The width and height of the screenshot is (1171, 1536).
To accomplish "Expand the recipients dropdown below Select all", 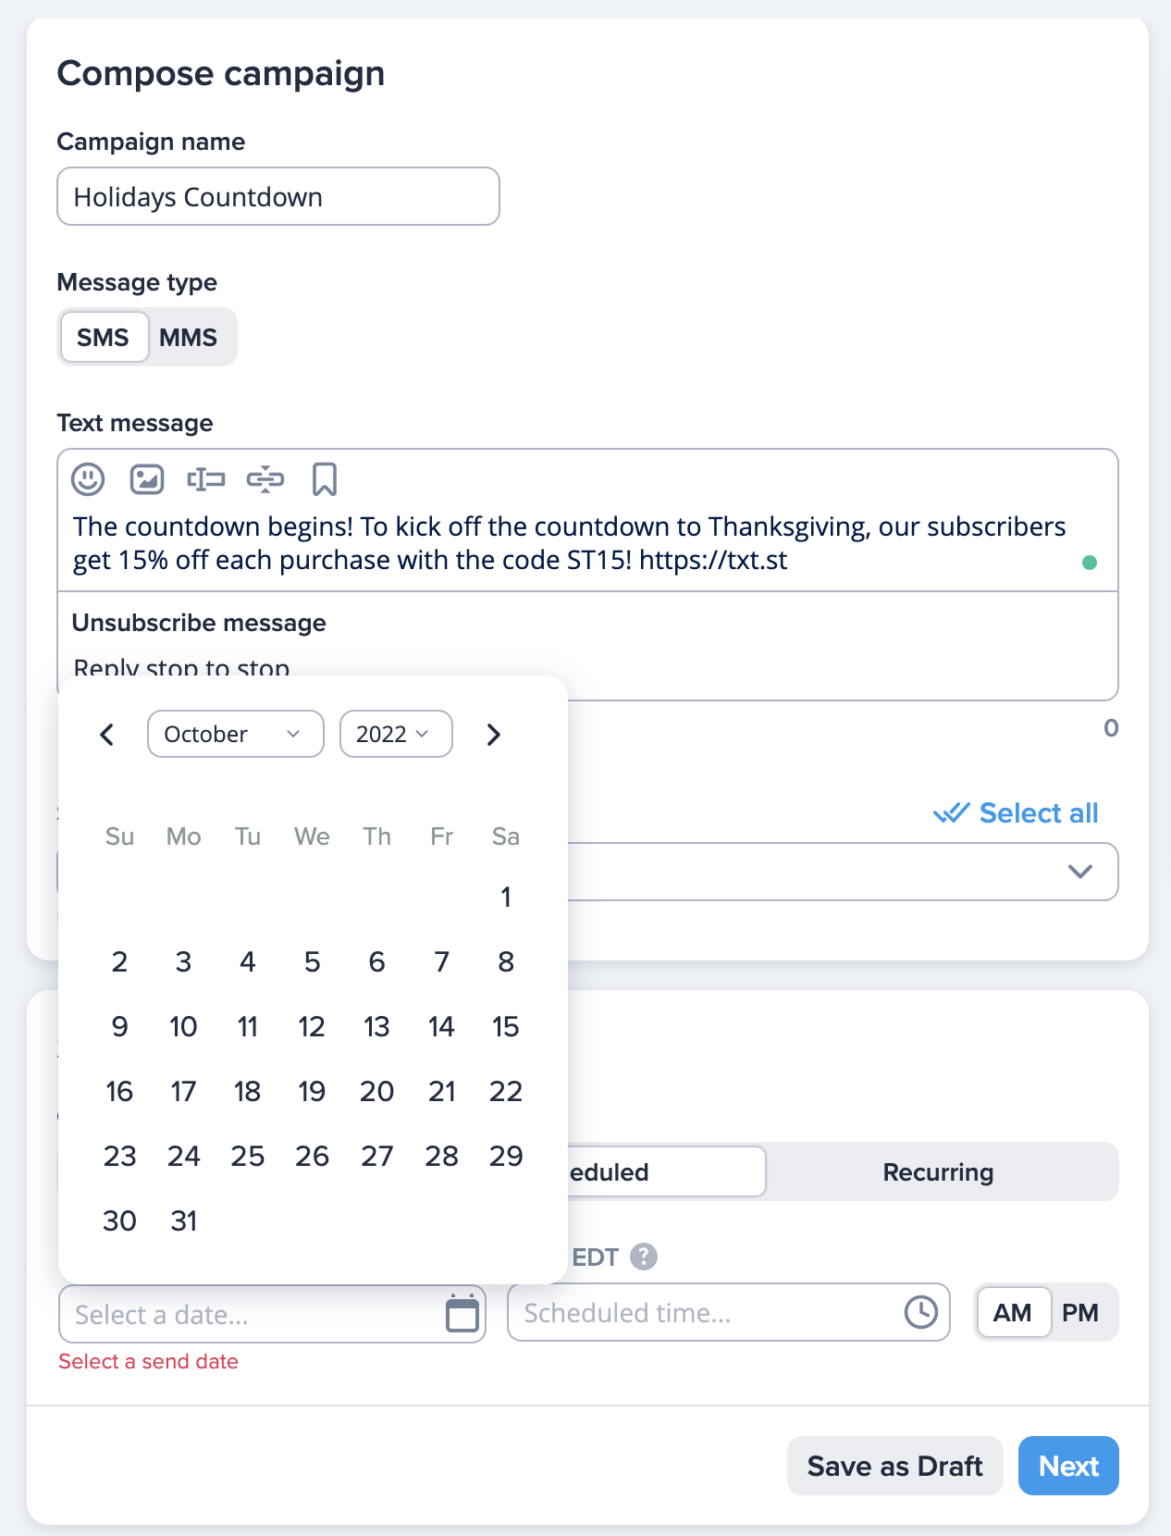I will click(1081, 871).
